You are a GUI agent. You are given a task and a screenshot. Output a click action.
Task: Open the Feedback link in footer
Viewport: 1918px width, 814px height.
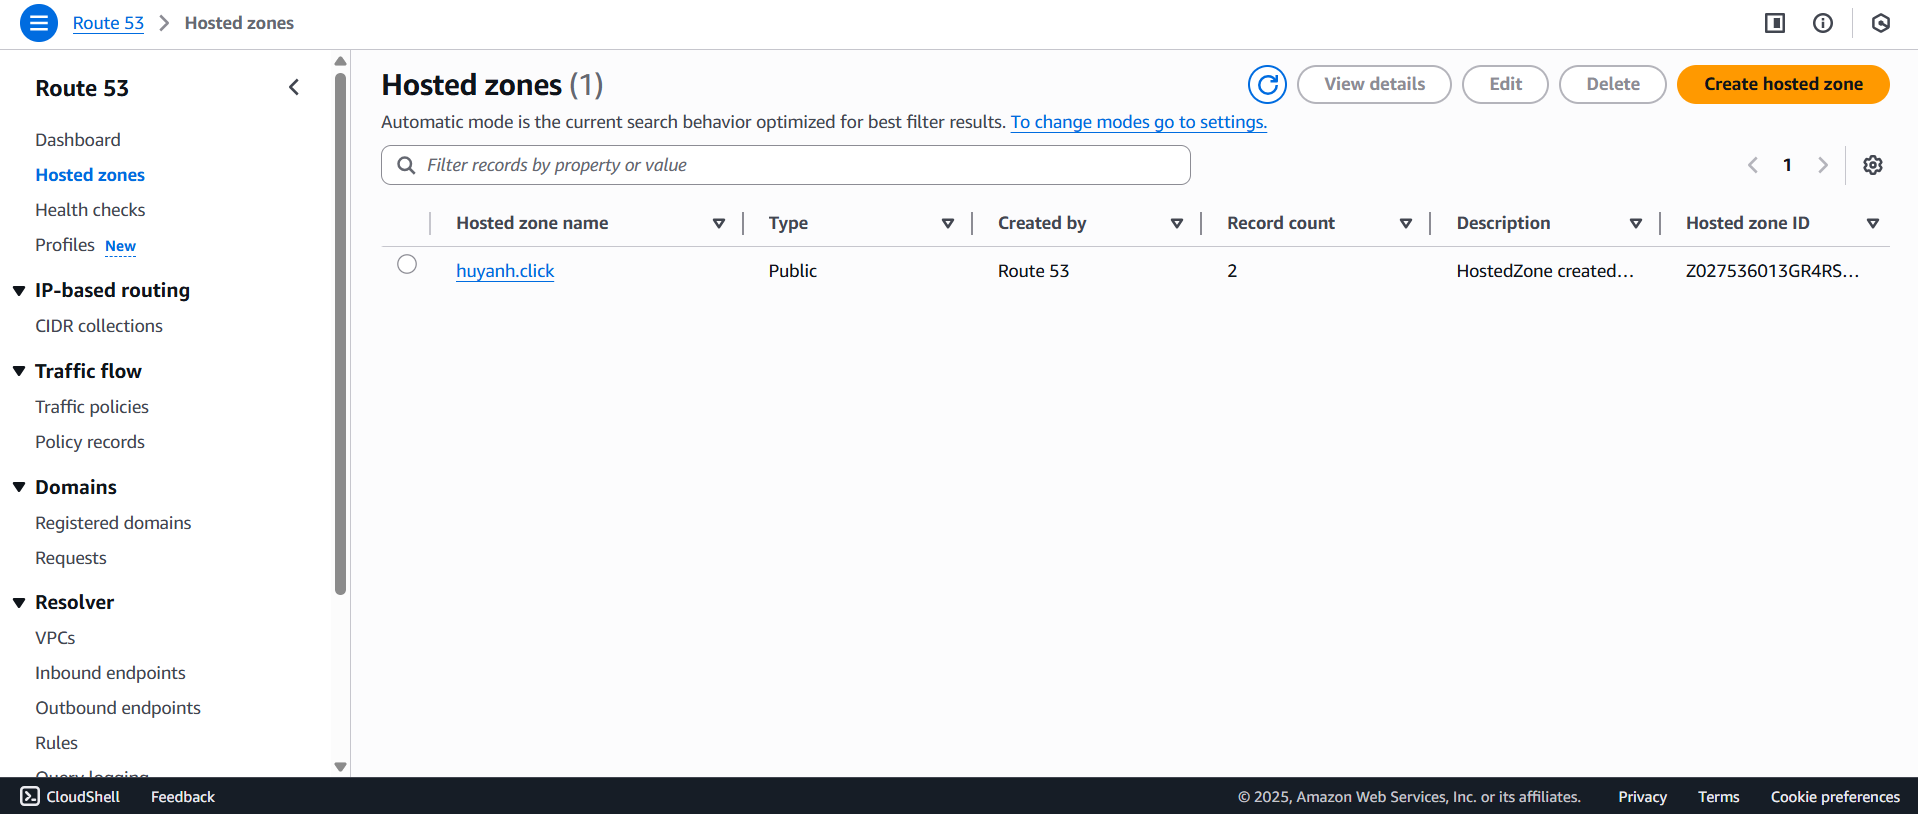click(183, 797)
